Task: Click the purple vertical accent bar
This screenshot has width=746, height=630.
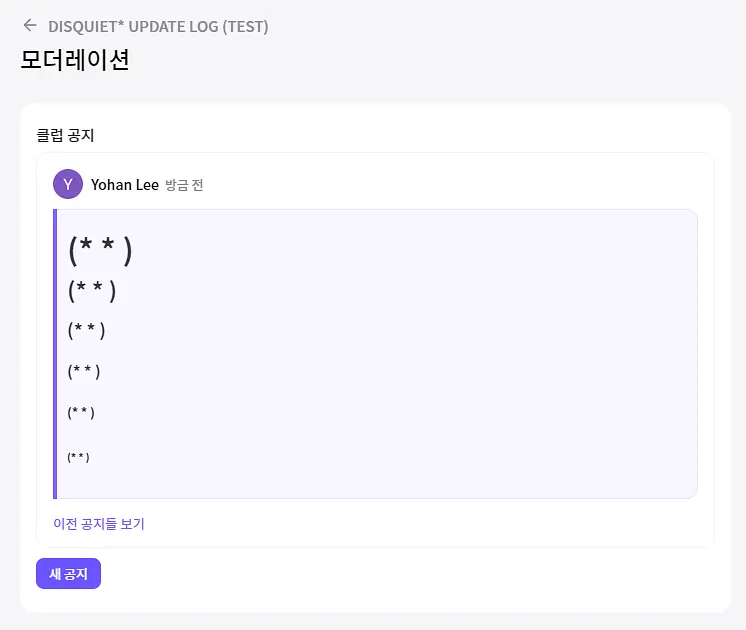Action: tap(55, 354)
